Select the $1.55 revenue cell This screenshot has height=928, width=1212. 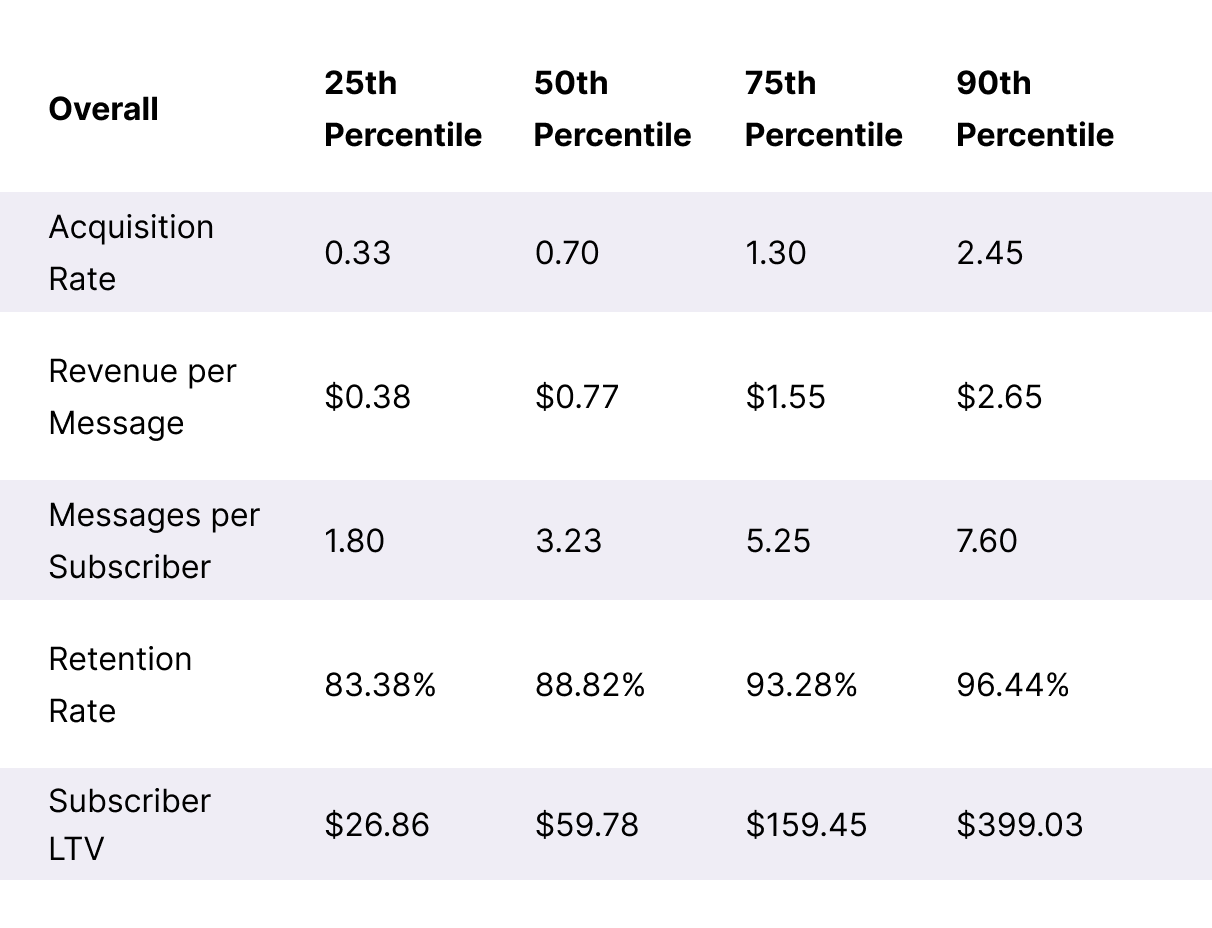[x=785, y=397]
